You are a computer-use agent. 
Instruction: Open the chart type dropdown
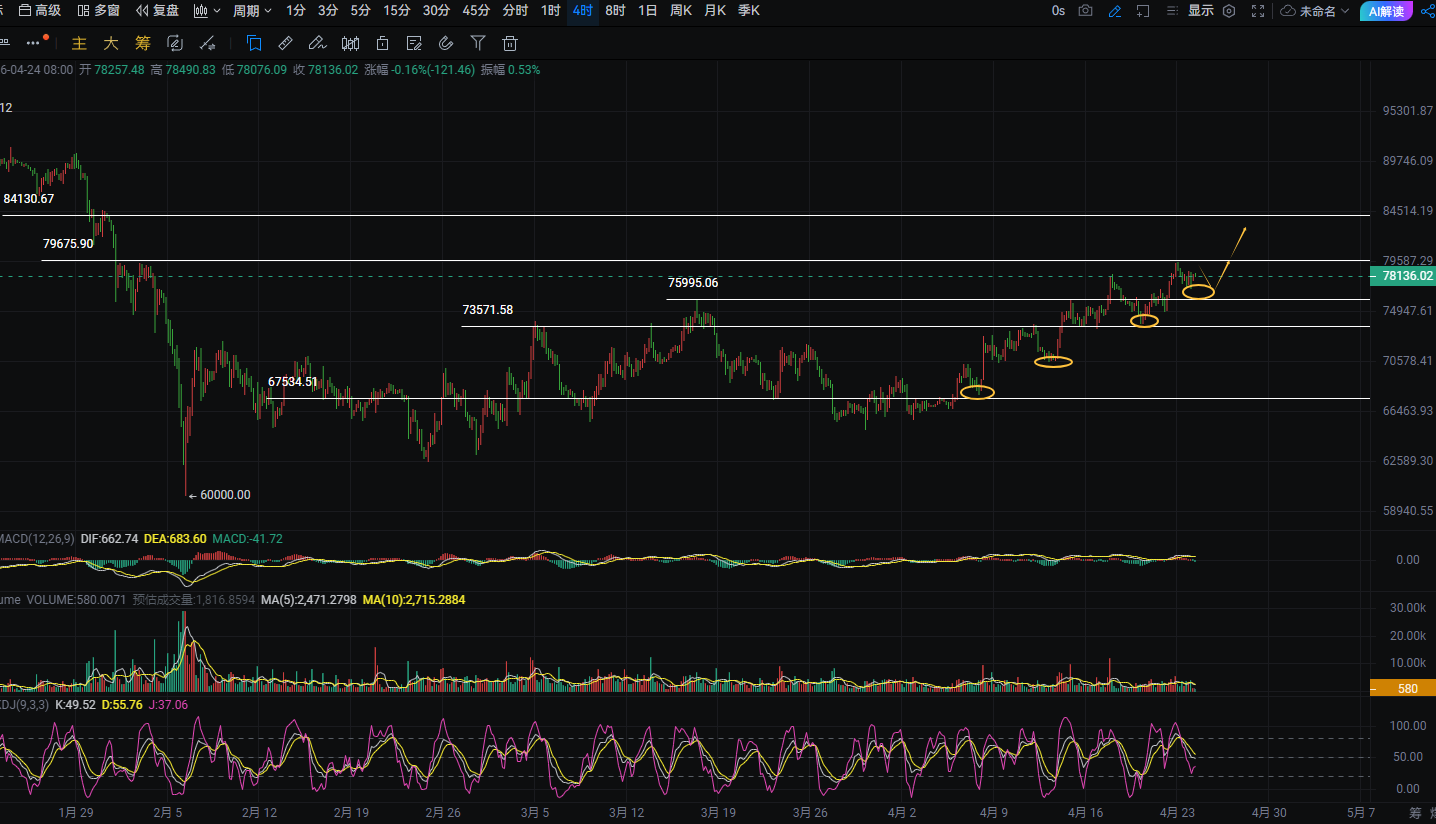pos(207,11)
